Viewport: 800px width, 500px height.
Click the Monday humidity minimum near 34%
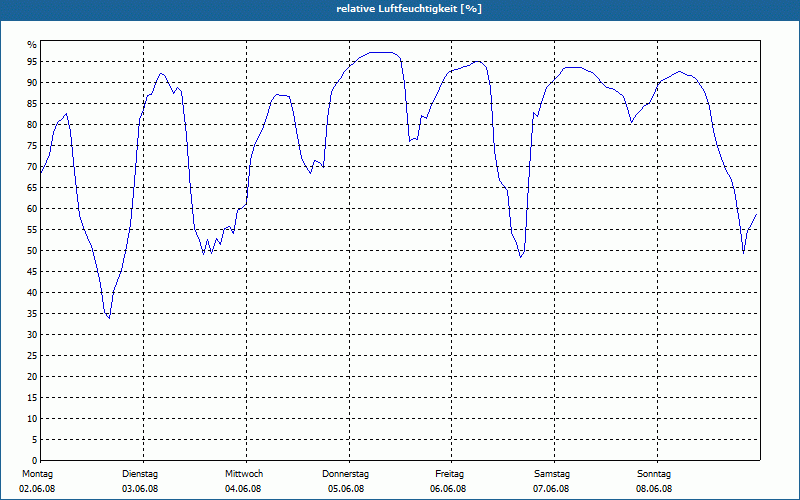[x=109, y=317]
